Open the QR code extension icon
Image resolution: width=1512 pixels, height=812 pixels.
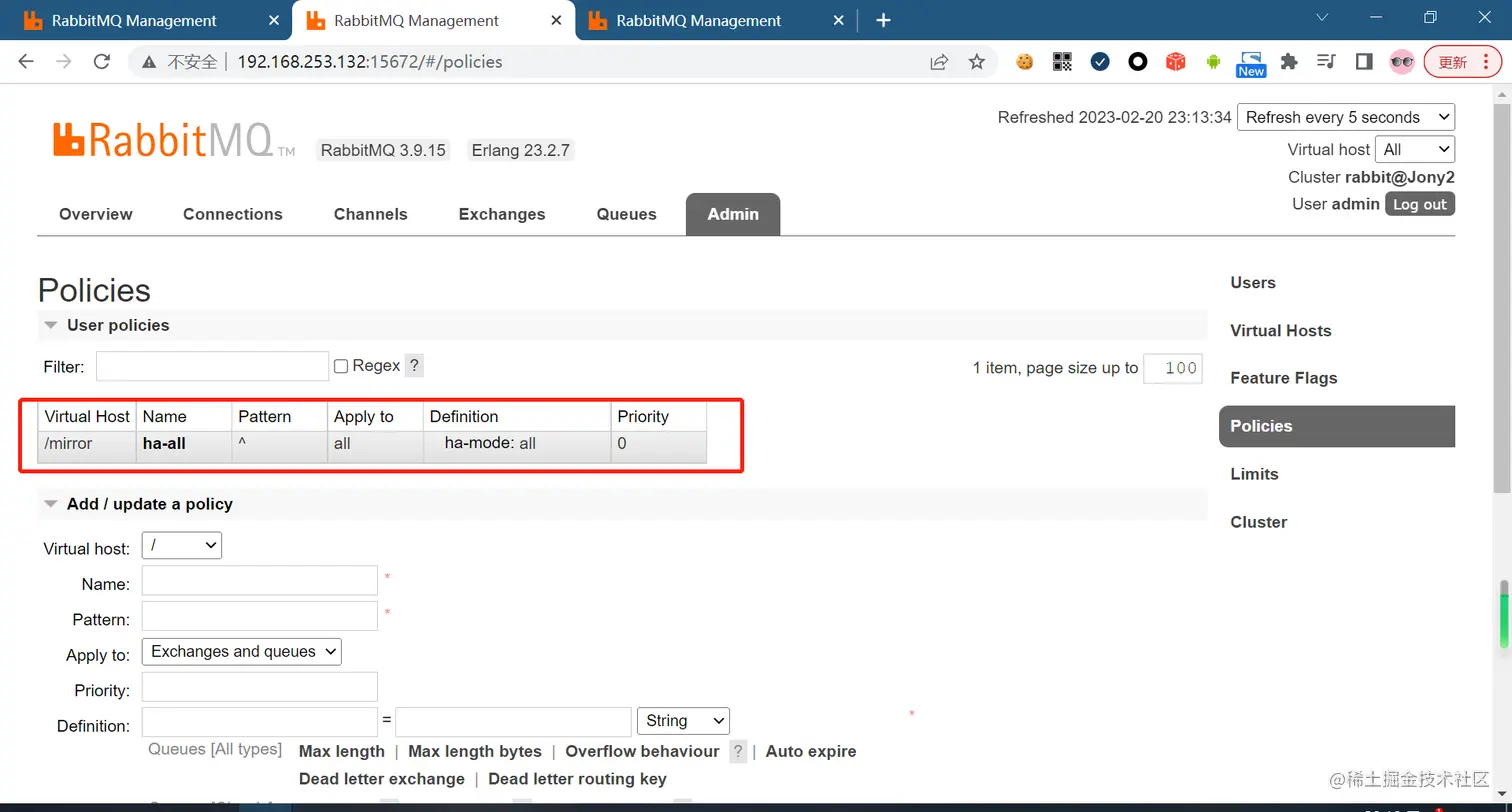(1062, 62)
